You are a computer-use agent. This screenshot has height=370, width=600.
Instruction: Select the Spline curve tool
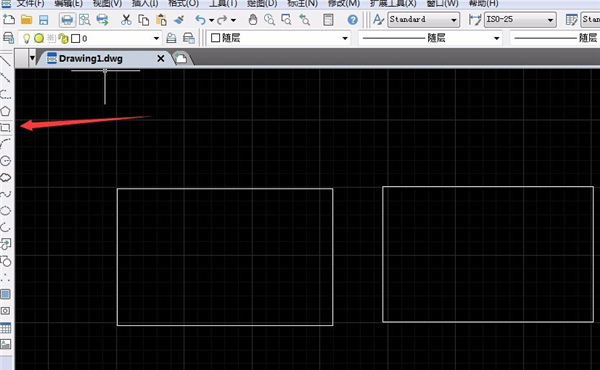coord(5,194)
